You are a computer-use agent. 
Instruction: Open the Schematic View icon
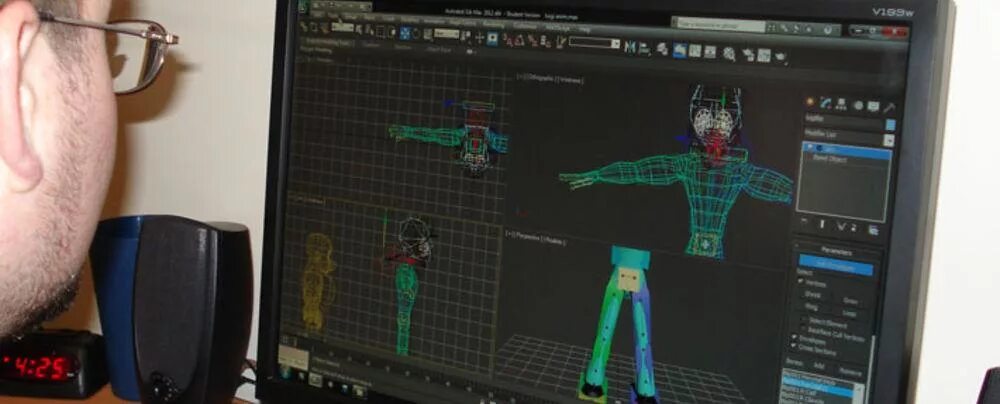[x=710, y=52]
